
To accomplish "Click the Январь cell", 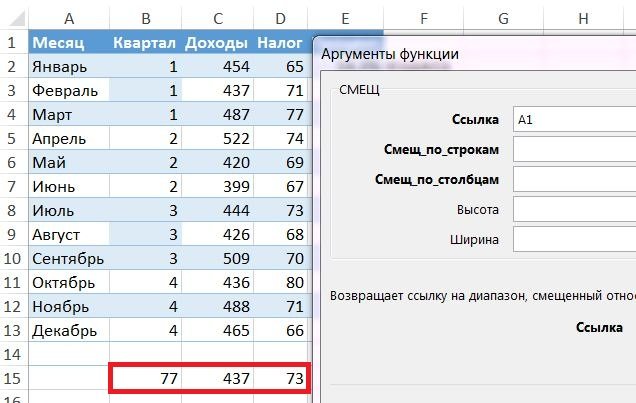I will 68,67.
